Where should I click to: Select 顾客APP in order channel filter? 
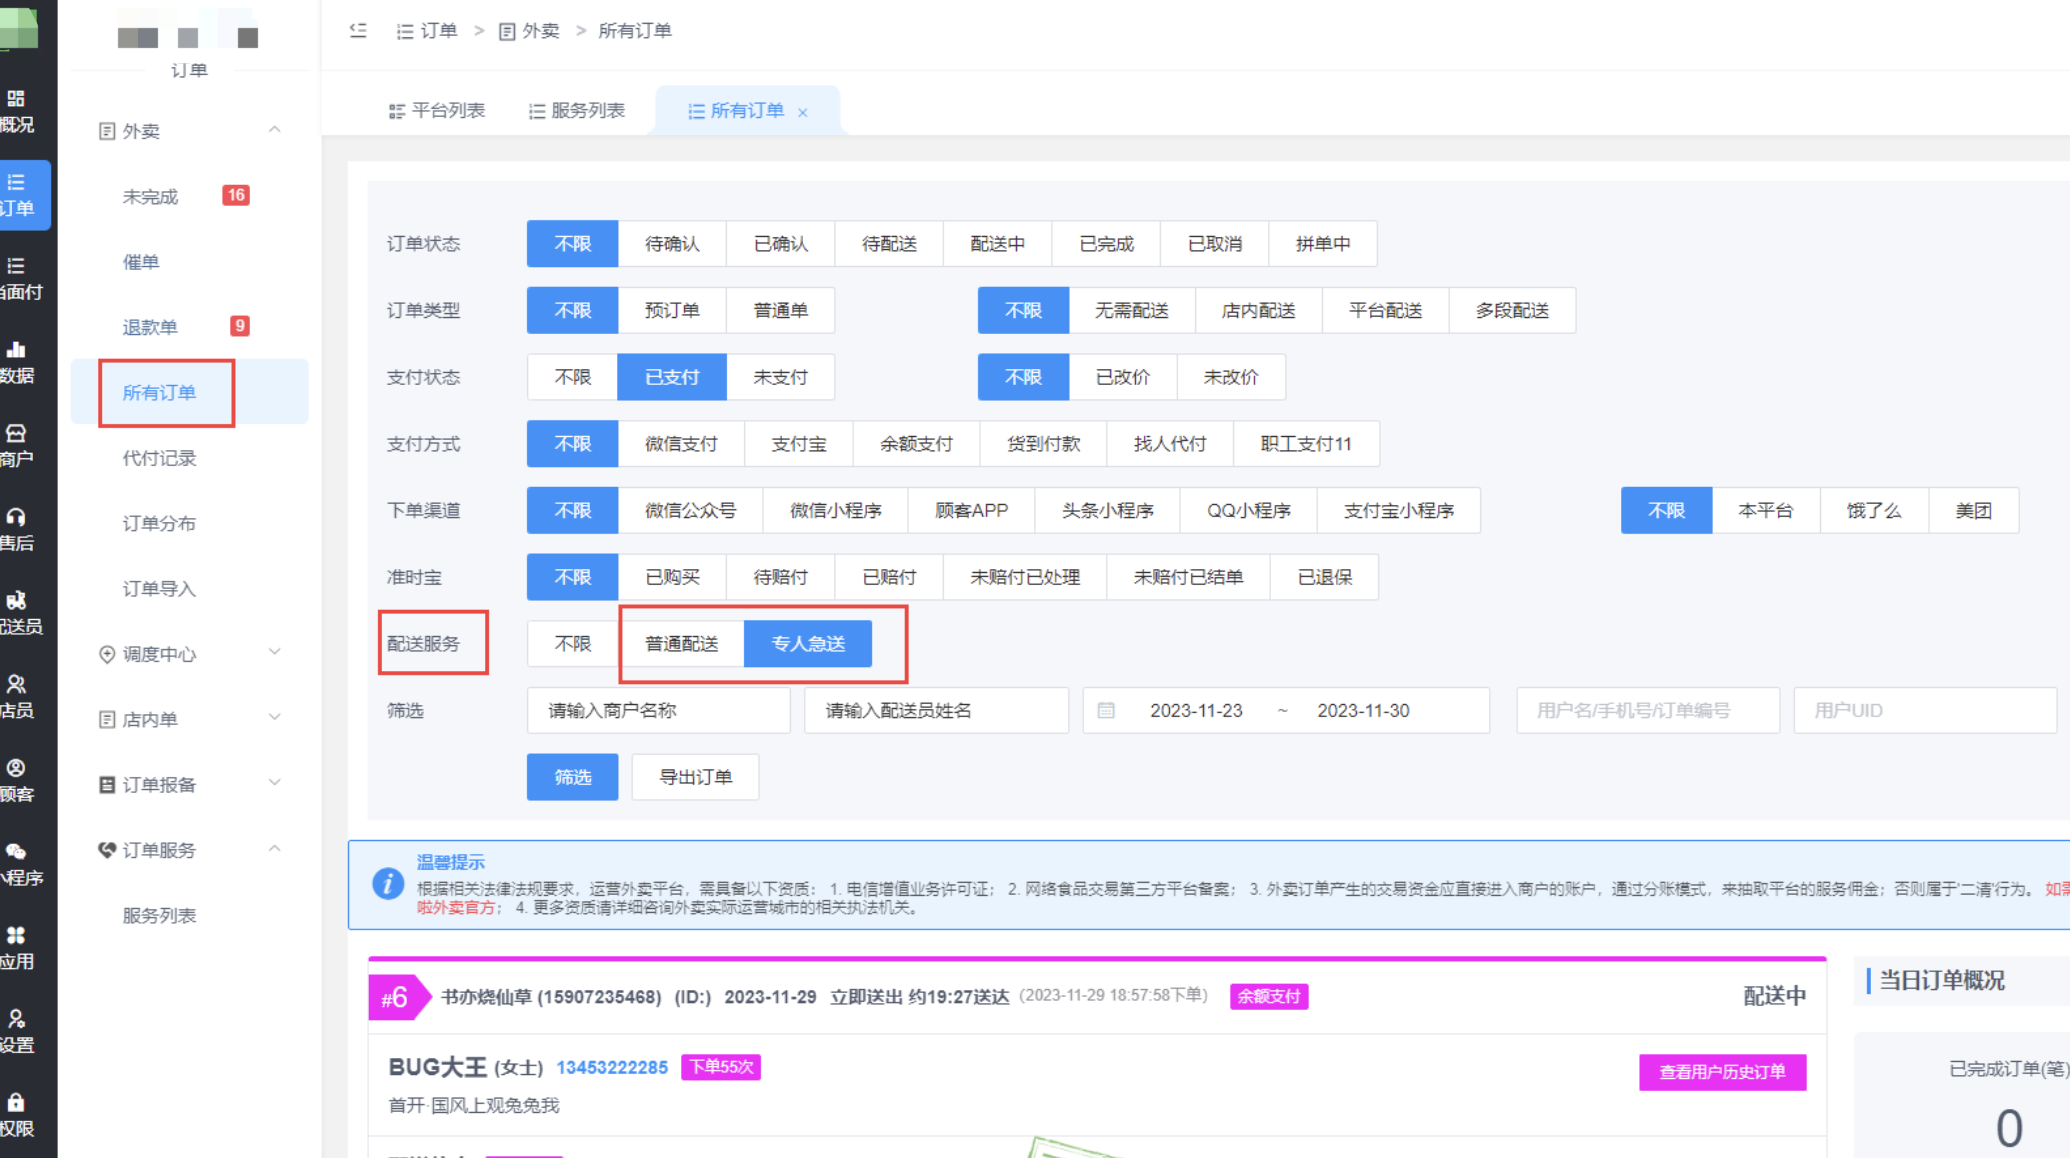971,511
